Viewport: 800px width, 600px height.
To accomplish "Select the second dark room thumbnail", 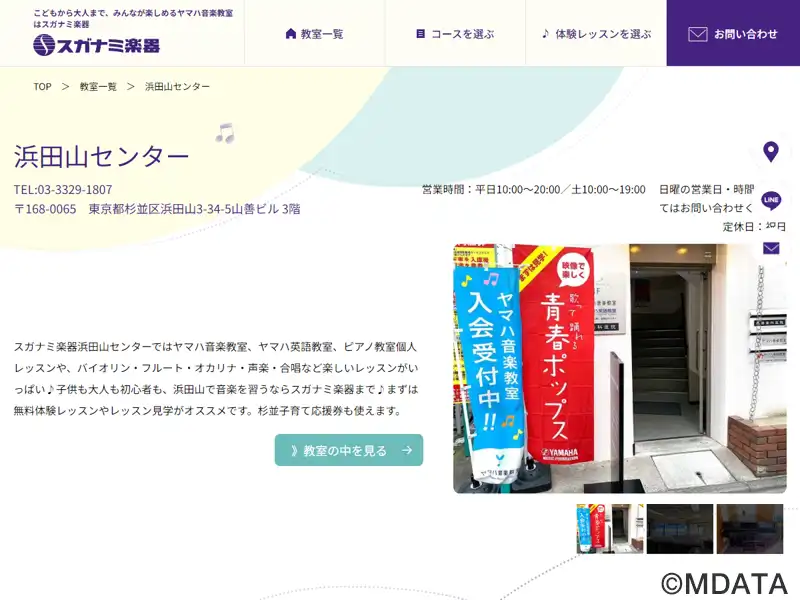I will [x=680, y=529].
